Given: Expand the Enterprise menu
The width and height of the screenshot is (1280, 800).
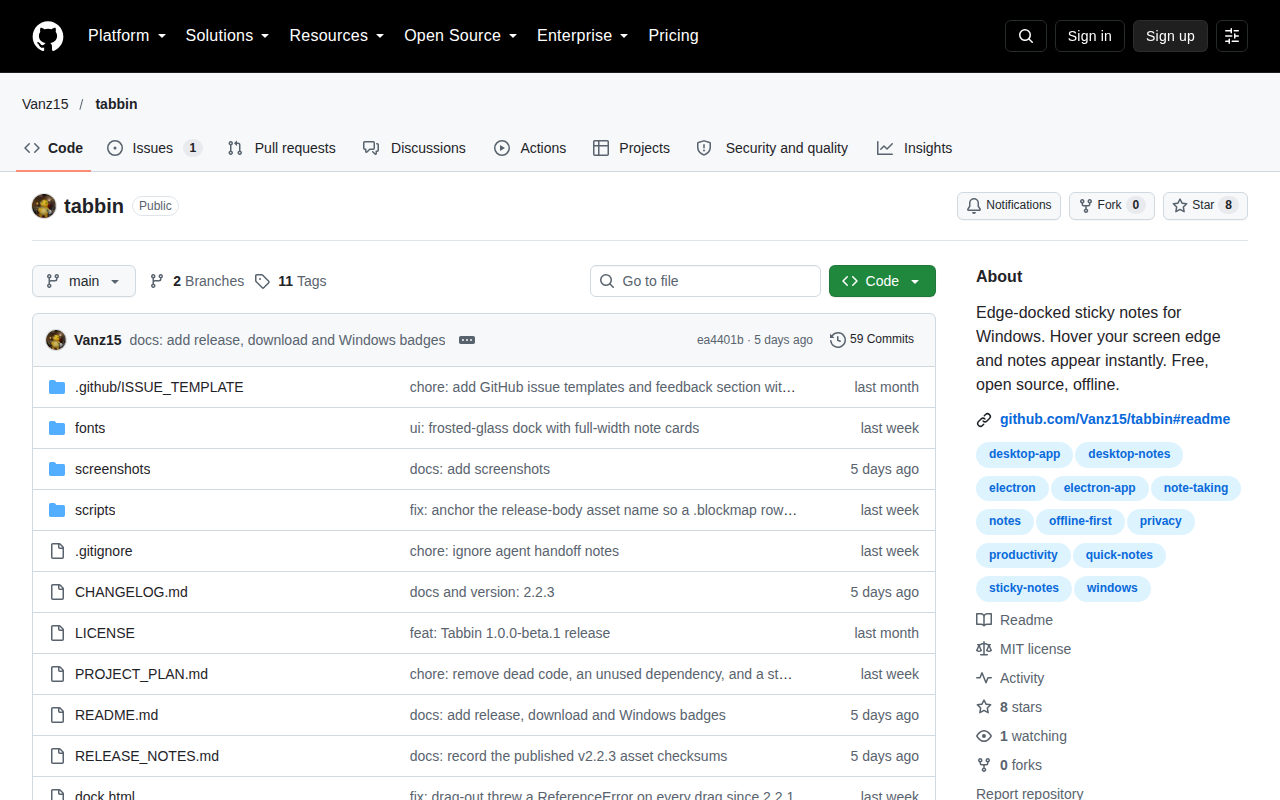Looking at the screenshot, I should click(x=583, y=36).
